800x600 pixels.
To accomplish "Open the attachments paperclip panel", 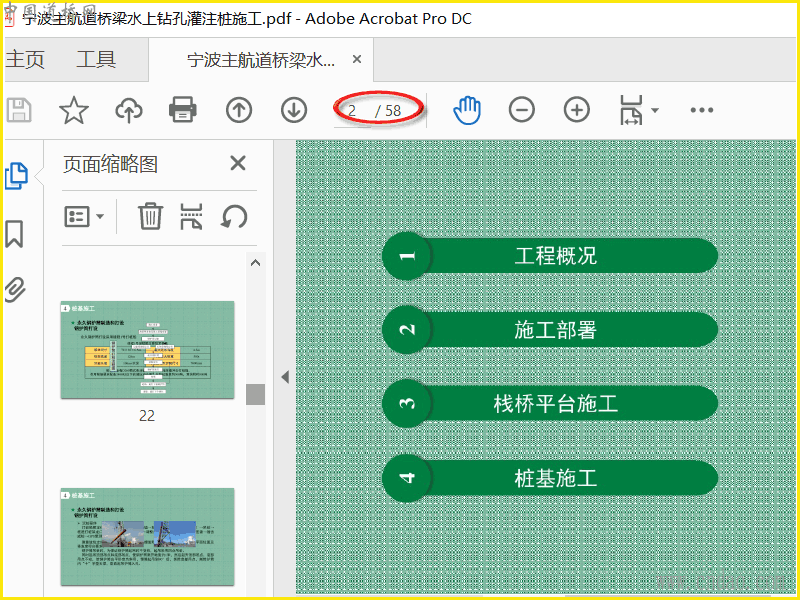I will (x=15, y=290).
